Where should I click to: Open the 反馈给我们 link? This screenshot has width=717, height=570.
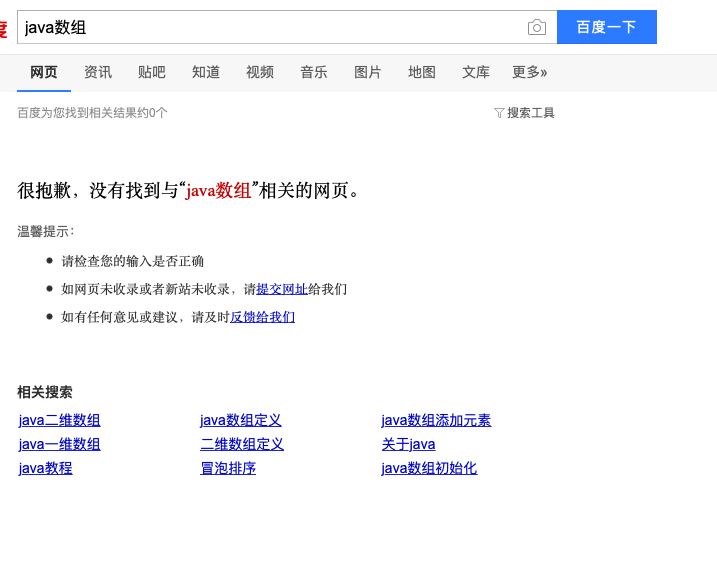click(x=262, y=317)
